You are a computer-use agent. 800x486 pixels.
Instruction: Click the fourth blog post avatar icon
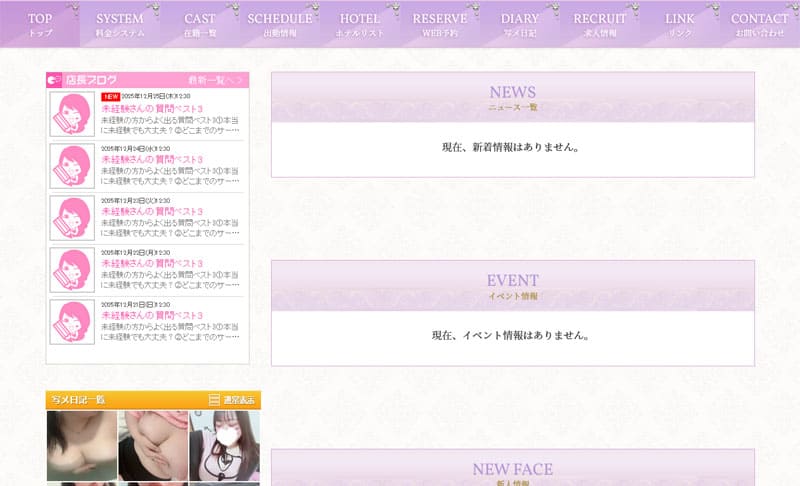click(72, 270)
